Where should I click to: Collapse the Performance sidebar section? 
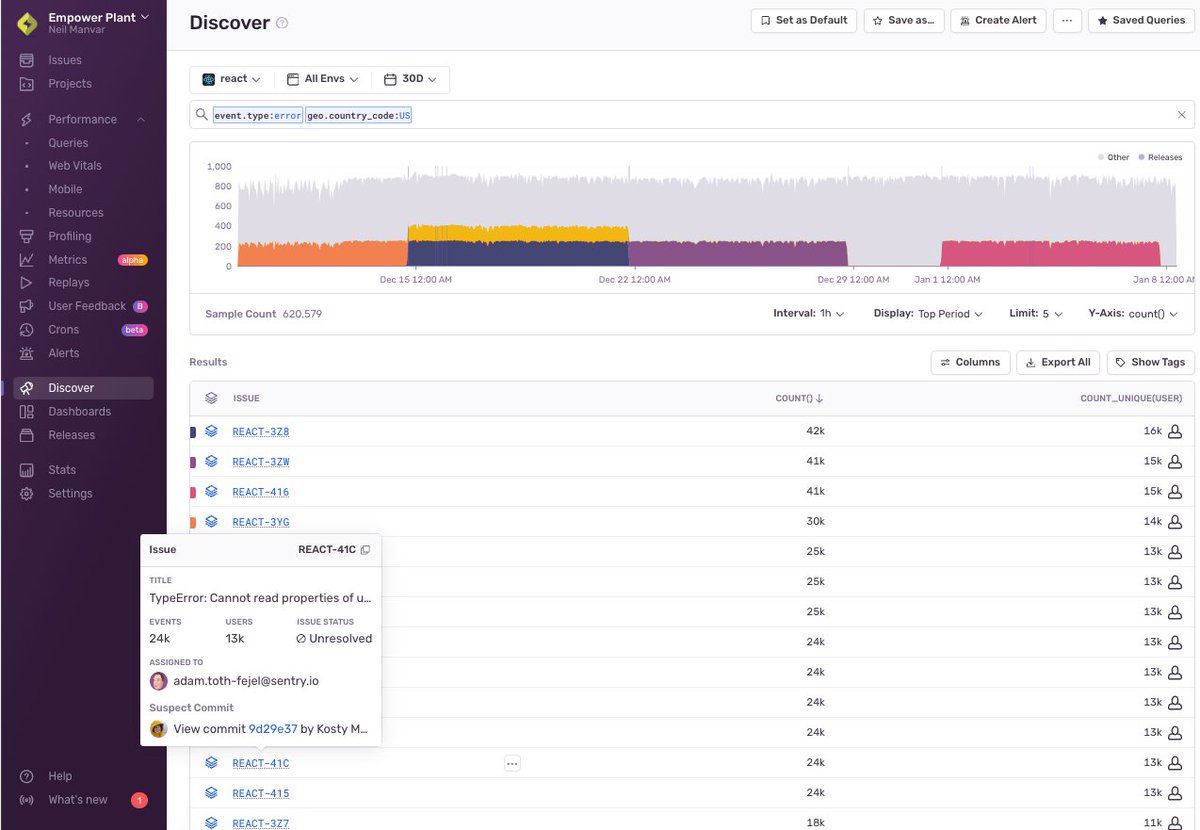tap(141, 120)
